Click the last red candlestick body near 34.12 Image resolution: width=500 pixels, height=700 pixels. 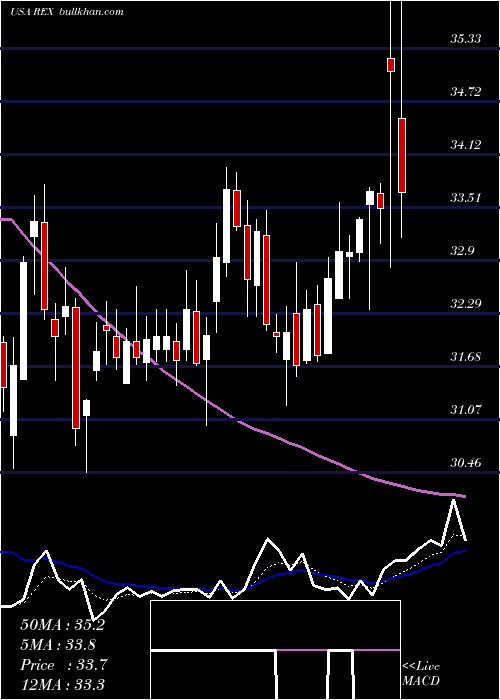click(x=402, y=155)
